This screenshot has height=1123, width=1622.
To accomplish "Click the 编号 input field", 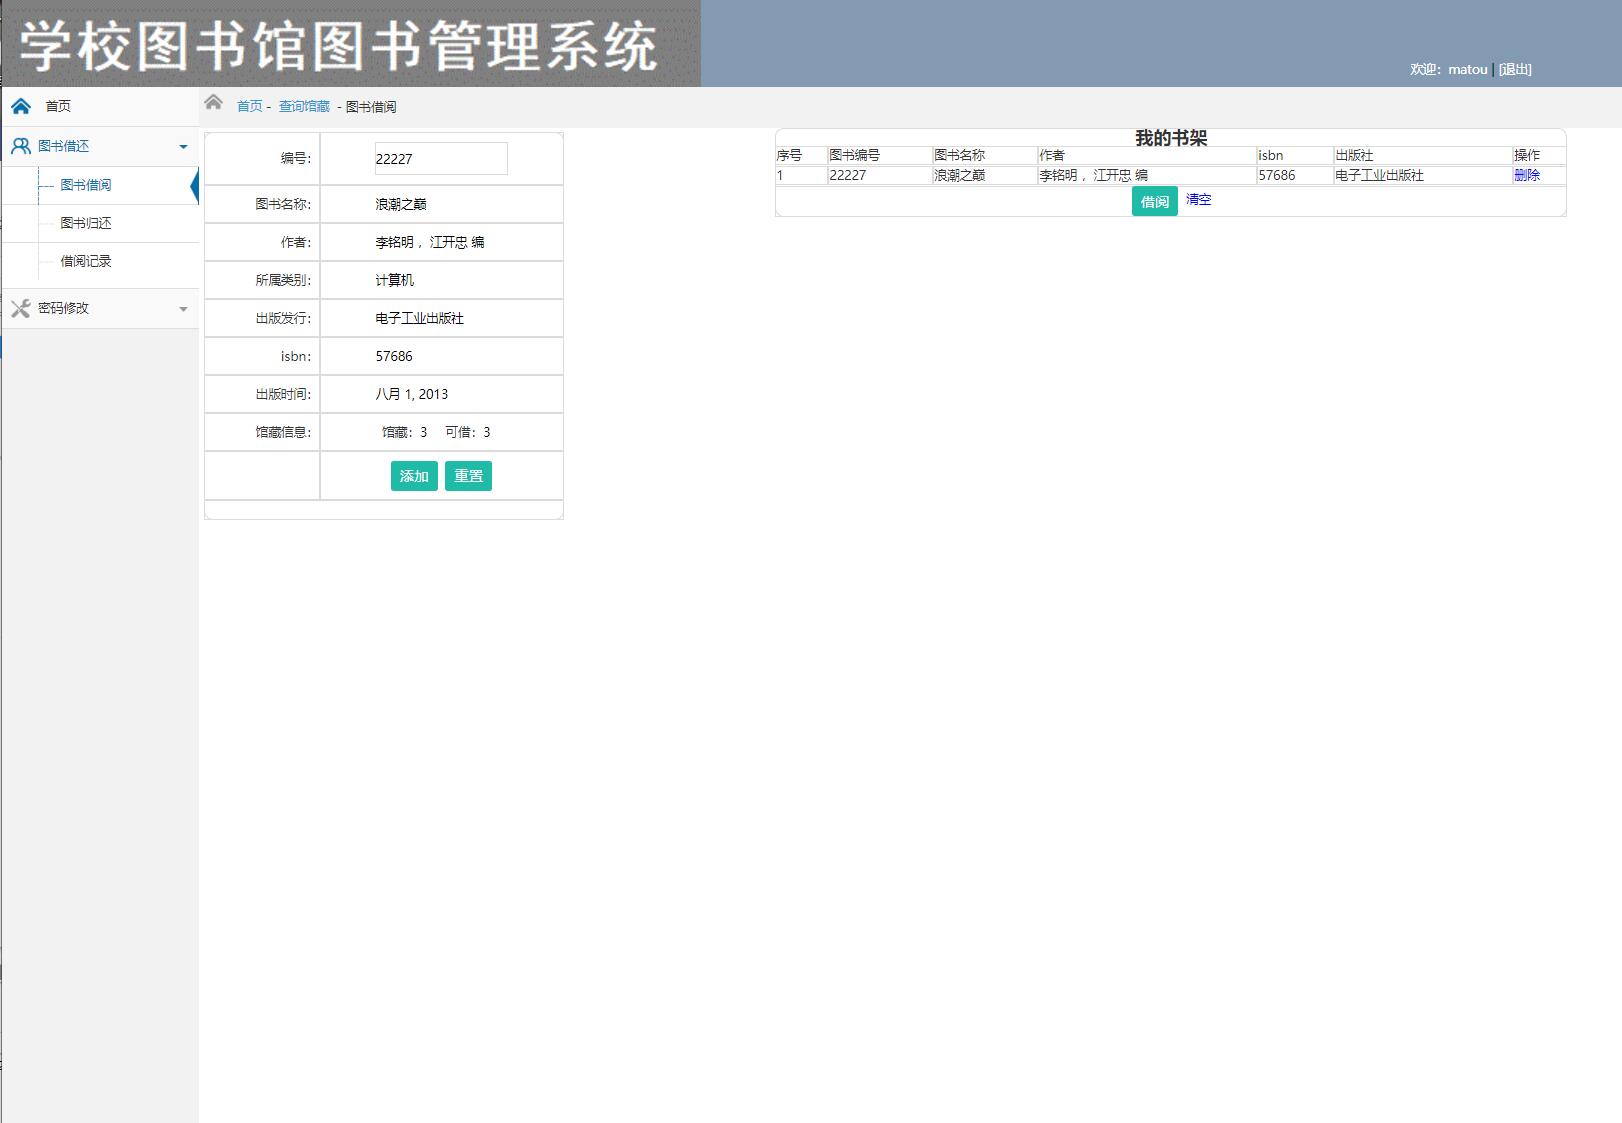I will tap(441, 158).
